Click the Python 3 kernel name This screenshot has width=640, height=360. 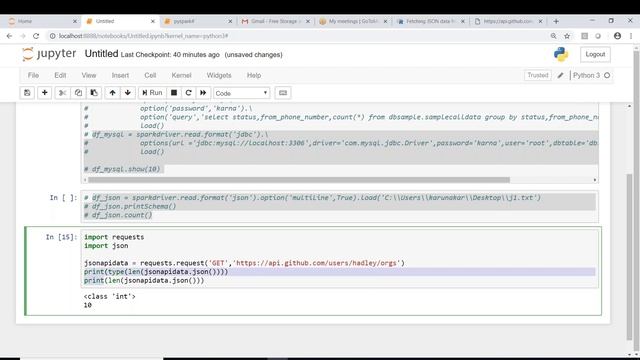586,75
